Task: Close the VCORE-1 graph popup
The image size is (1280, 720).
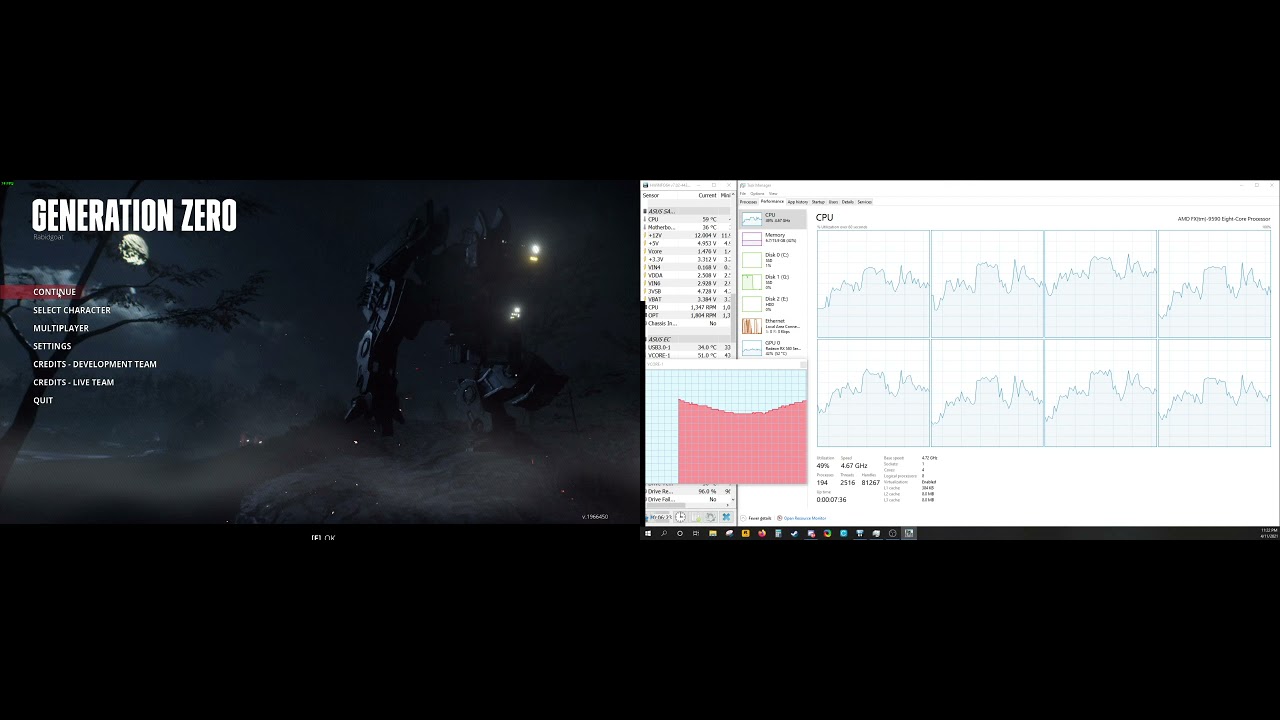Action: pyautogui.click(x=803, y=365)
